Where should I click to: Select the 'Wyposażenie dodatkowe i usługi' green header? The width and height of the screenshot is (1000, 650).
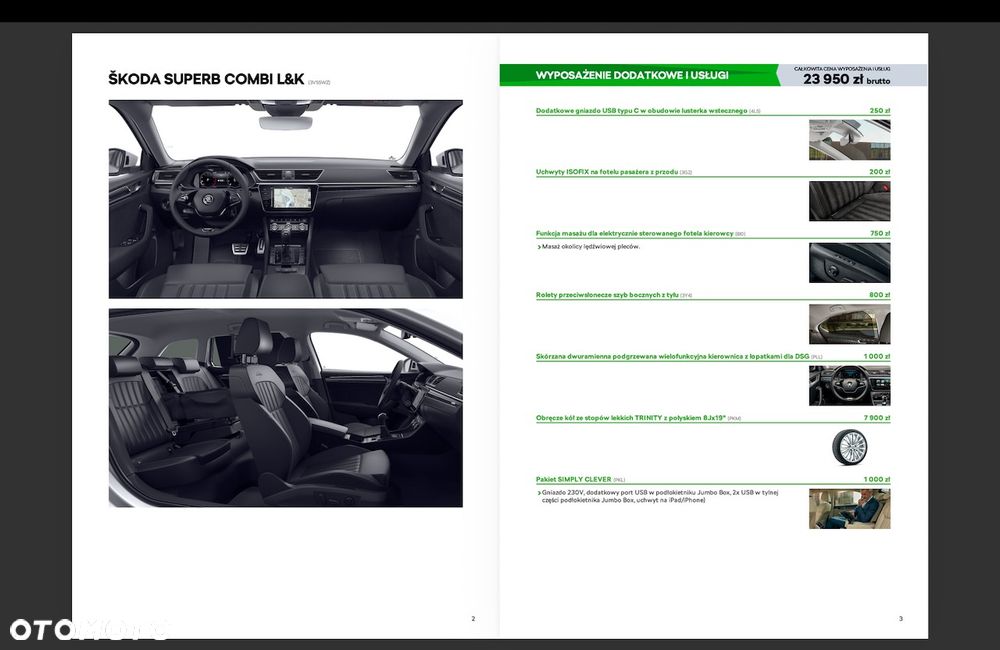pos(639,75)
